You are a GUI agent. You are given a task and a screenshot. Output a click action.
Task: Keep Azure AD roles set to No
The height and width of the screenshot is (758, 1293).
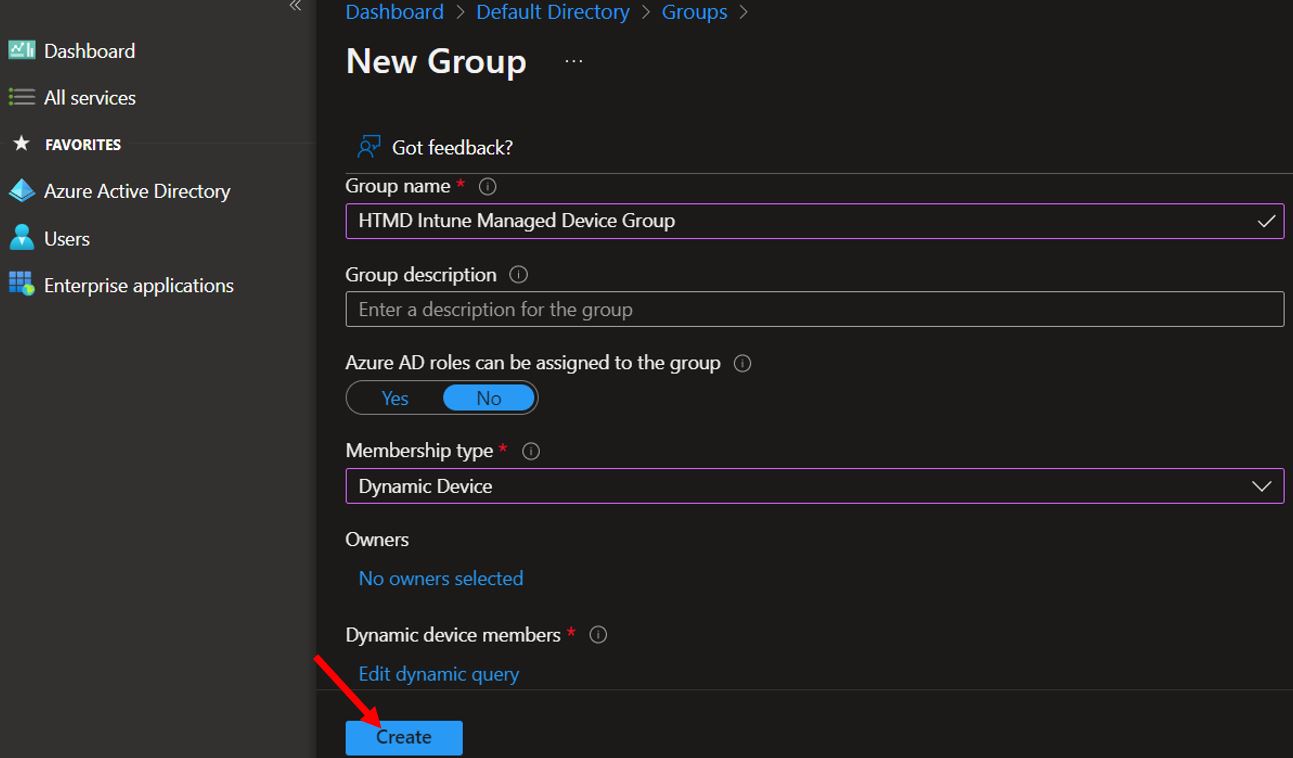(488, 397)
